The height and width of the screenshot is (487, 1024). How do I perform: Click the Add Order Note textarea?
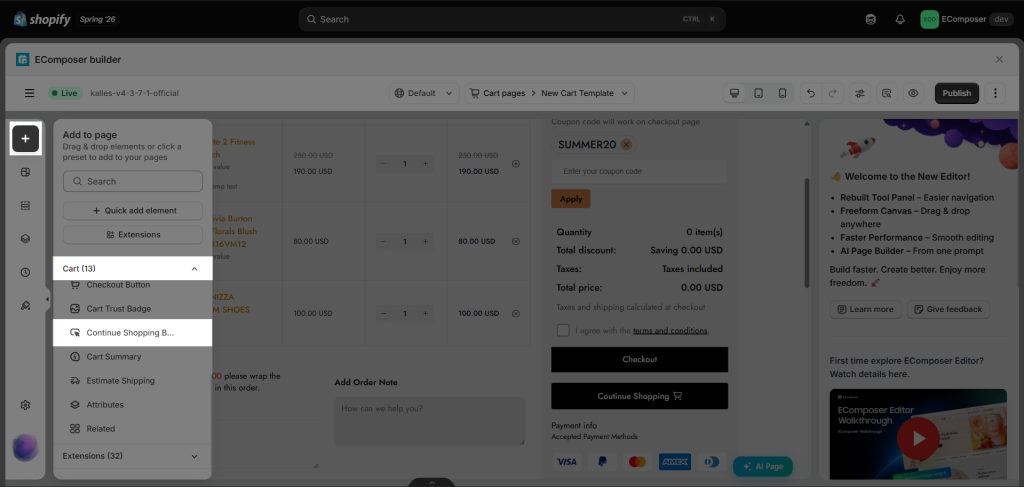pos(430,421)
